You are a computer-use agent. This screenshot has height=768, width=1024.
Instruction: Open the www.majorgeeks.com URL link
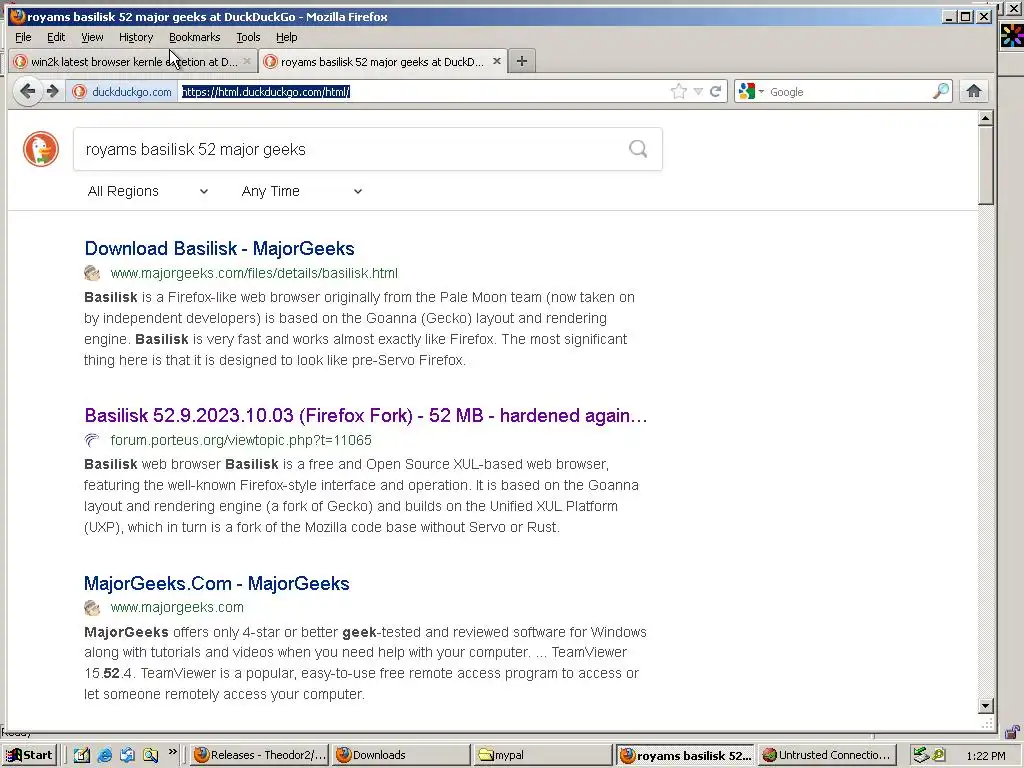(x=177, y=607)
